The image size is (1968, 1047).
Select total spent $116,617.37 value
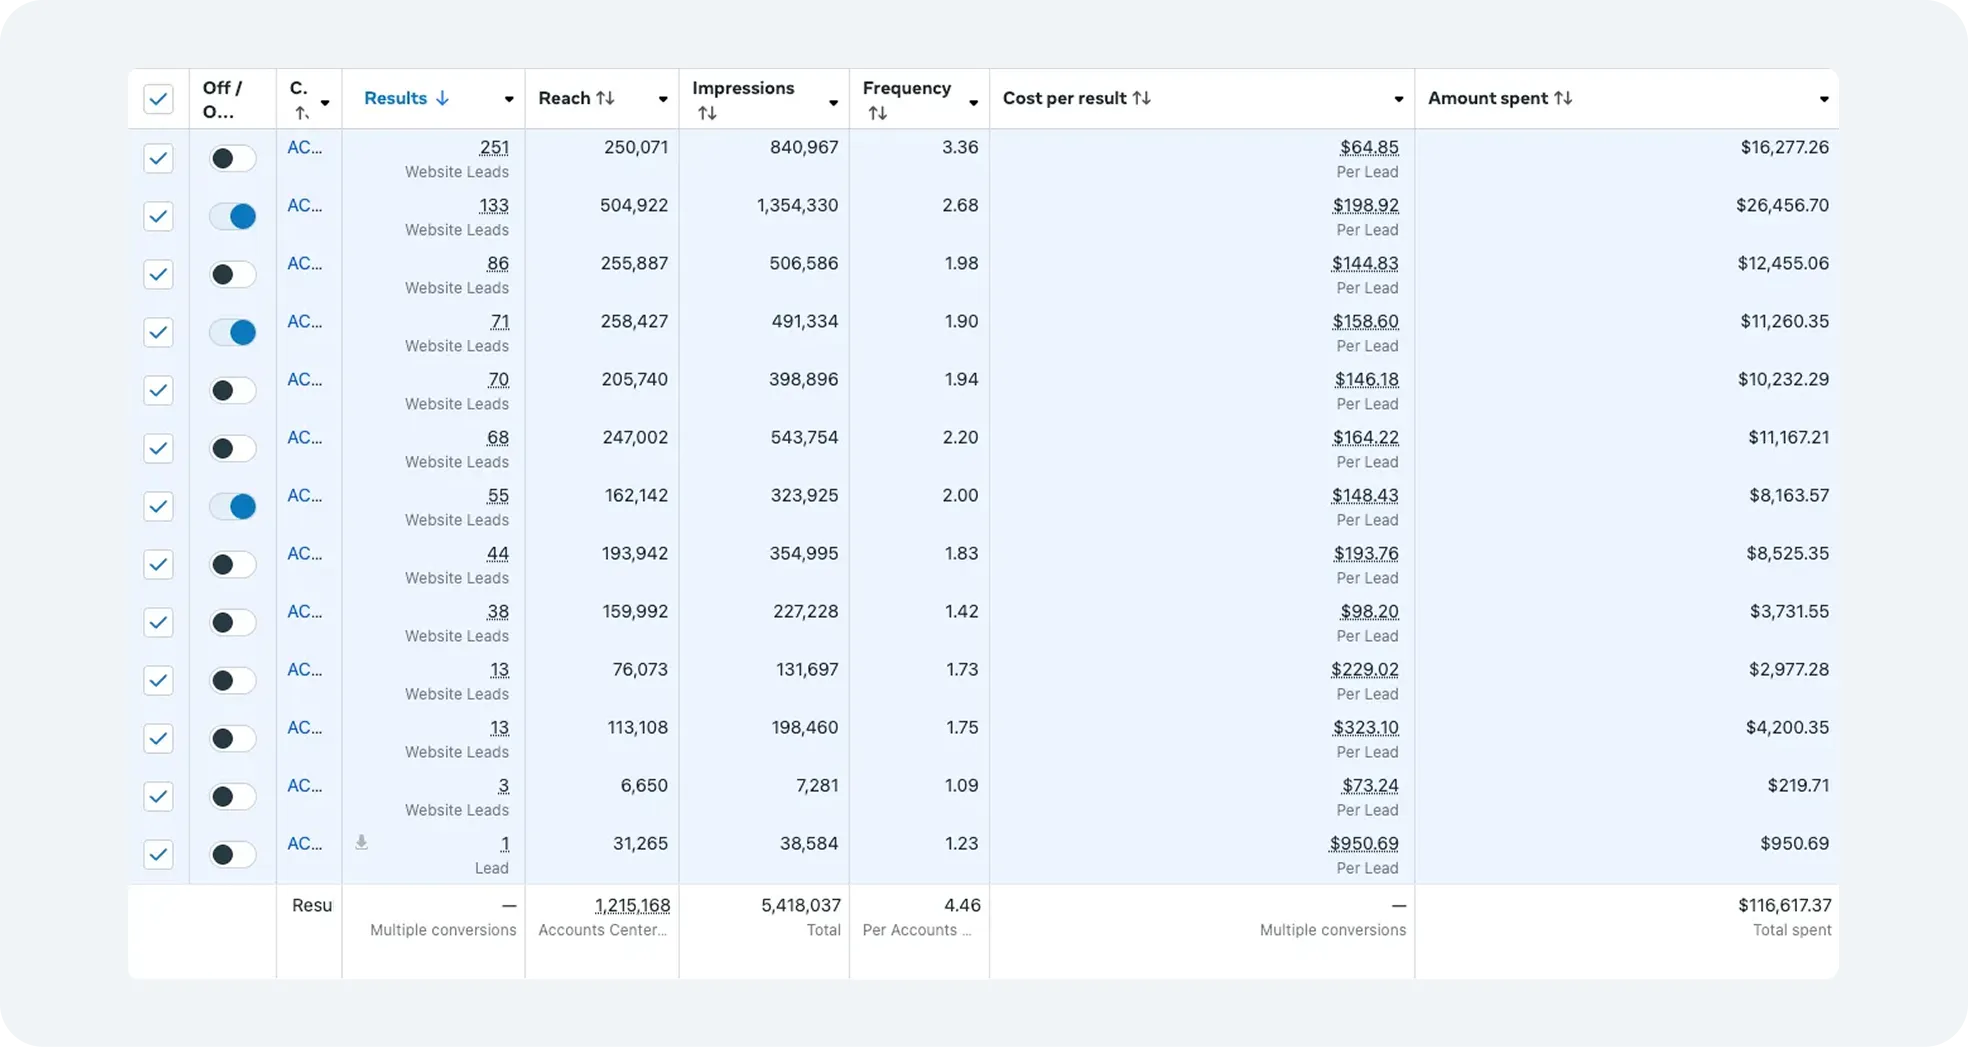[1784, 905]
